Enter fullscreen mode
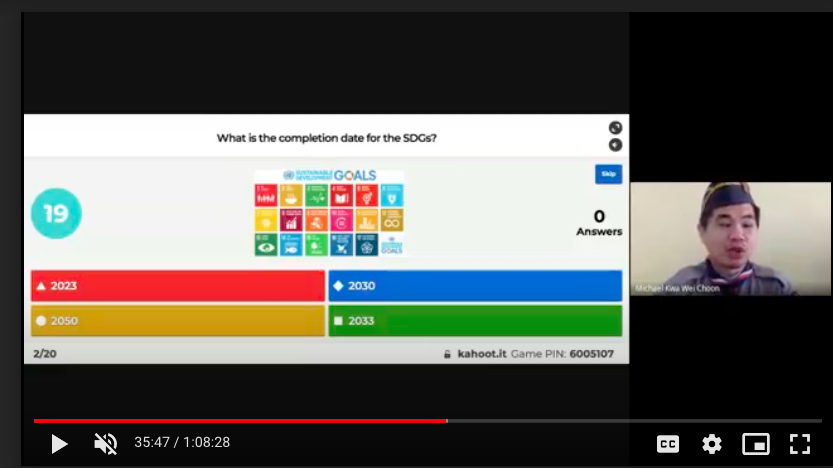 point(800,444)
